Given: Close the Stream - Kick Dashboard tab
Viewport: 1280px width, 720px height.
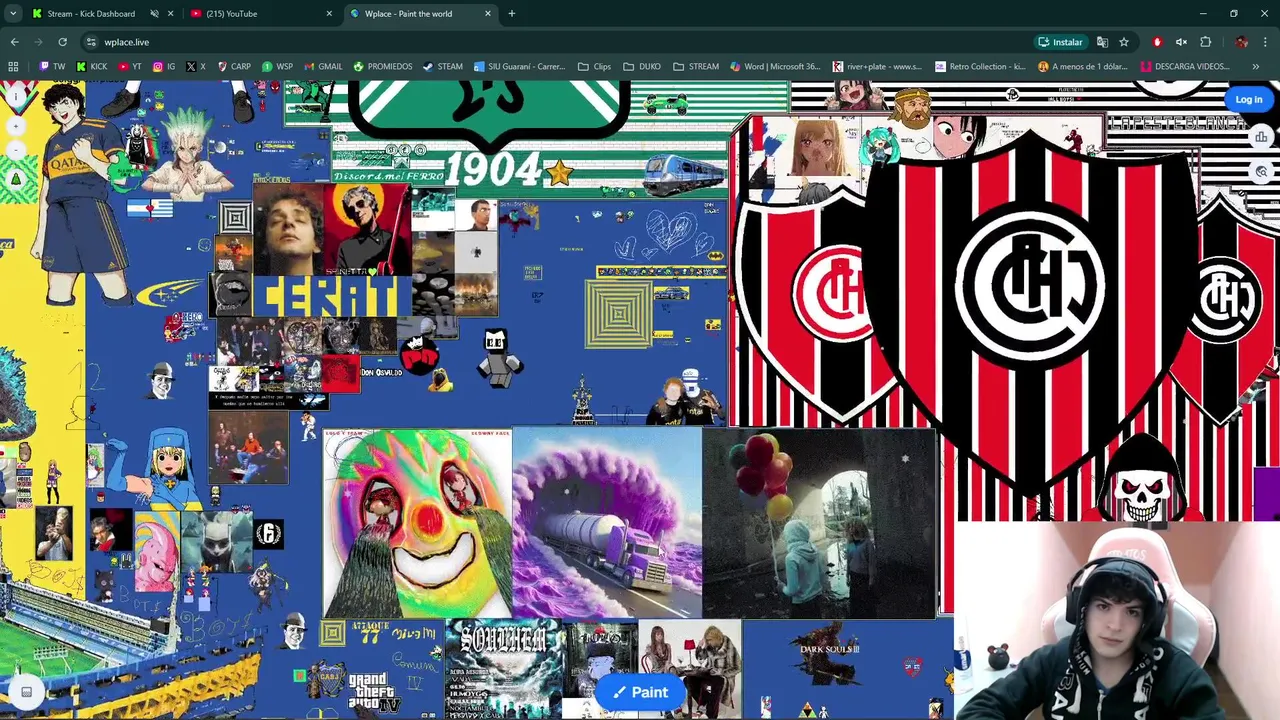Looking at the screenshot, I should (x=171, y=14).
